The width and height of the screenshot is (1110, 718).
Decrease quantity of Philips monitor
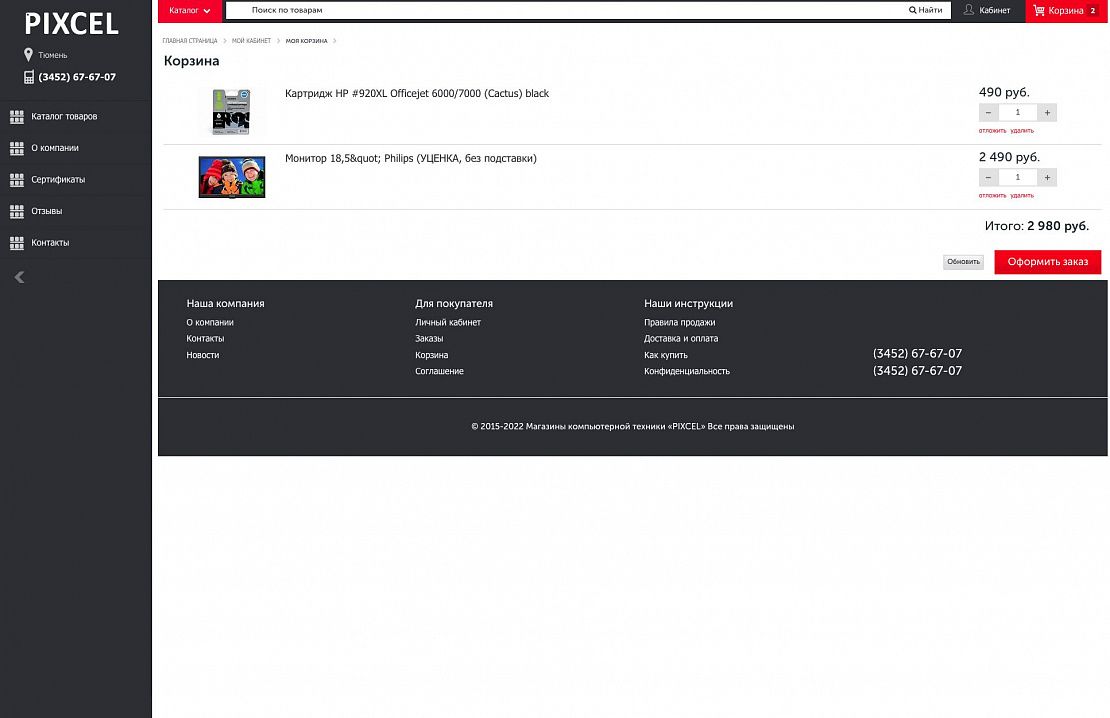pyautogui.click(x=988, y=177)
